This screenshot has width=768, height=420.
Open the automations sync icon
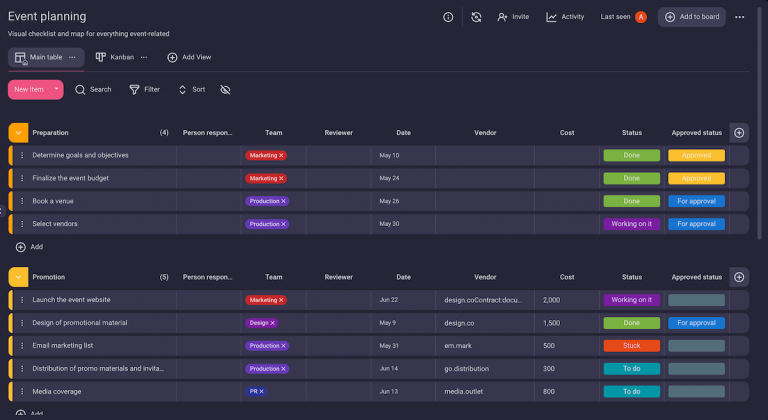(476, 17)
